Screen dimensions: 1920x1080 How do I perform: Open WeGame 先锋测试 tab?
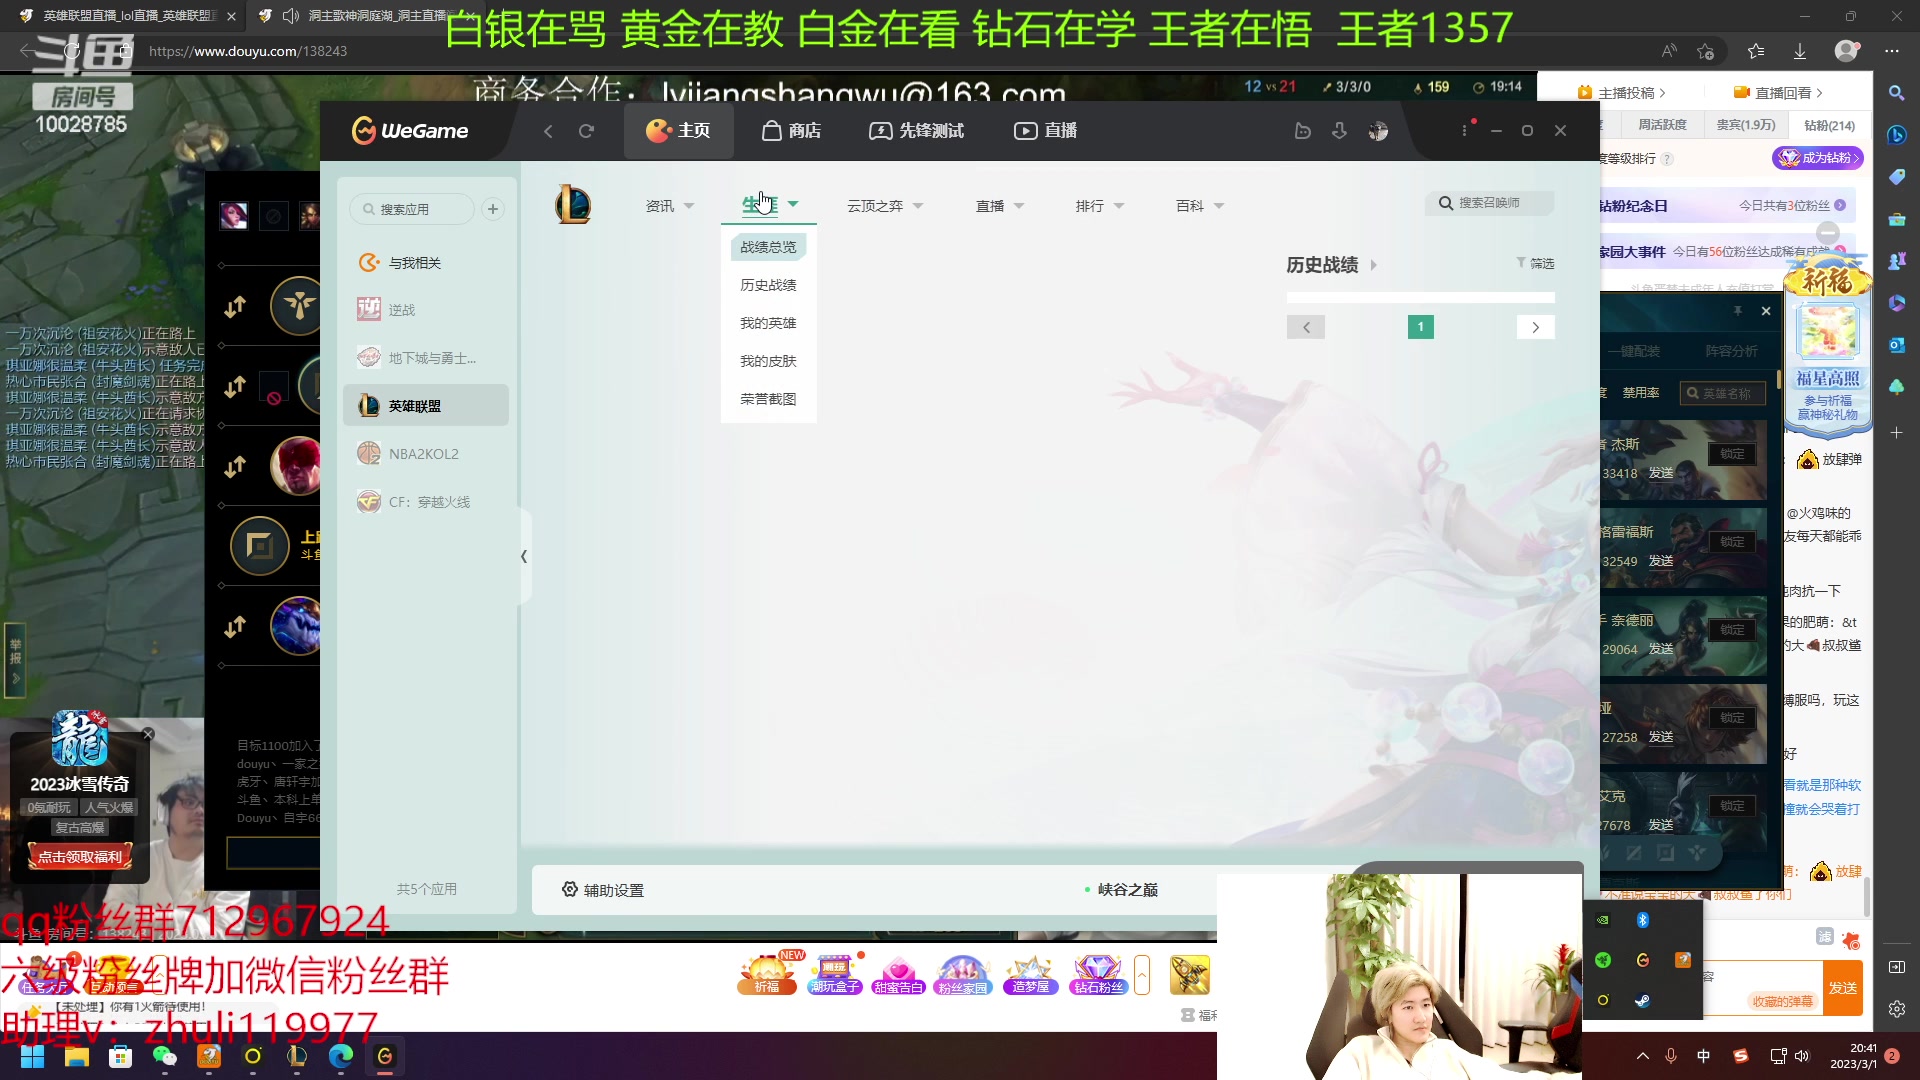917,131
